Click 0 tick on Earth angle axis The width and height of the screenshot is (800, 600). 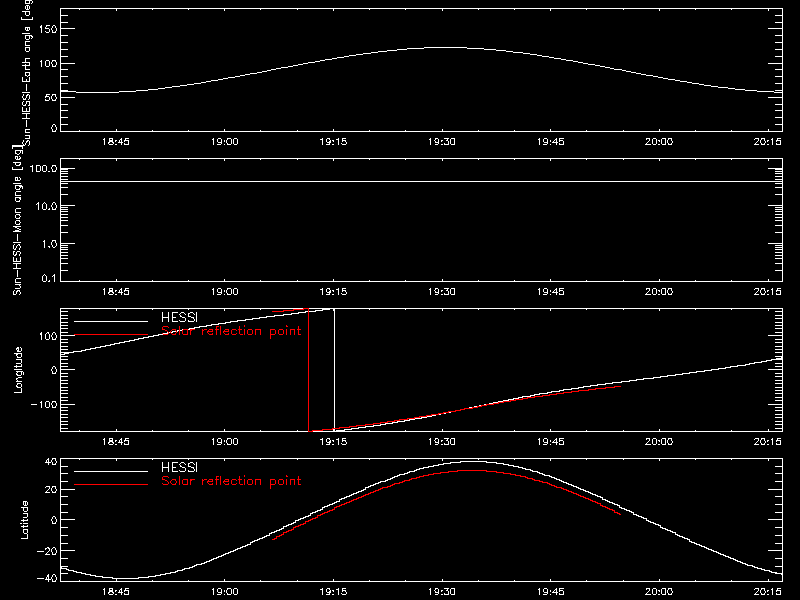(54, 128)
